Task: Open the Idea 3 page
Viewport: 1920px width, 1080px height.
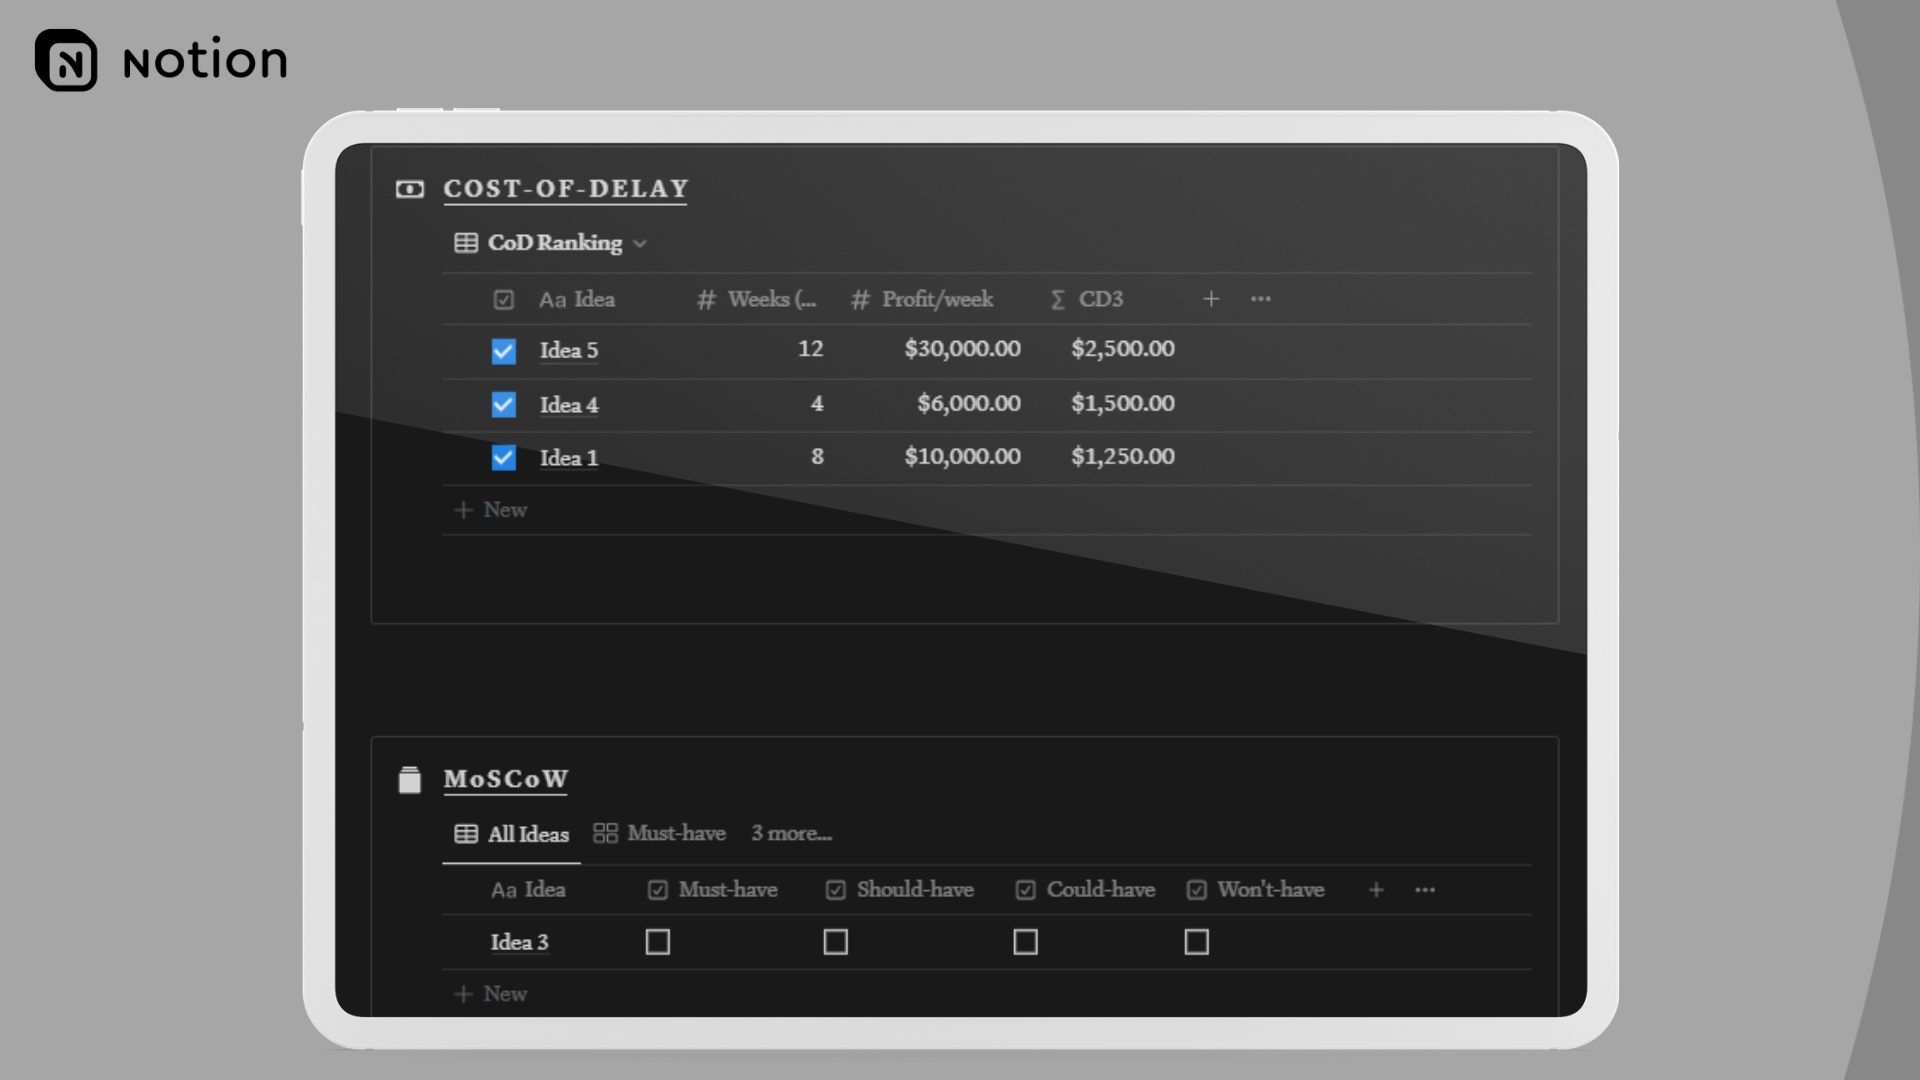Action: (x=520, y=942)
